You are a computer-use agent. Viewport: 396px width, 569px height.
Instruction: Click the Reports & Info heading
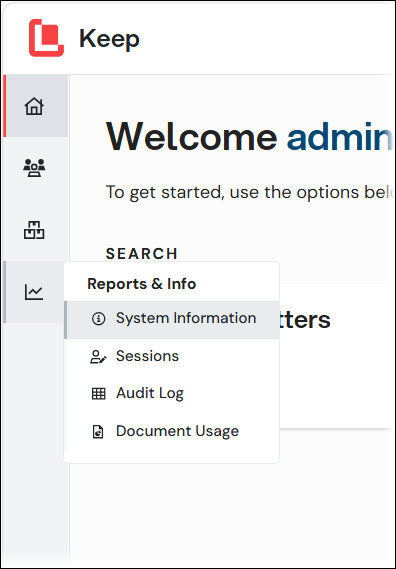[142, 284]
